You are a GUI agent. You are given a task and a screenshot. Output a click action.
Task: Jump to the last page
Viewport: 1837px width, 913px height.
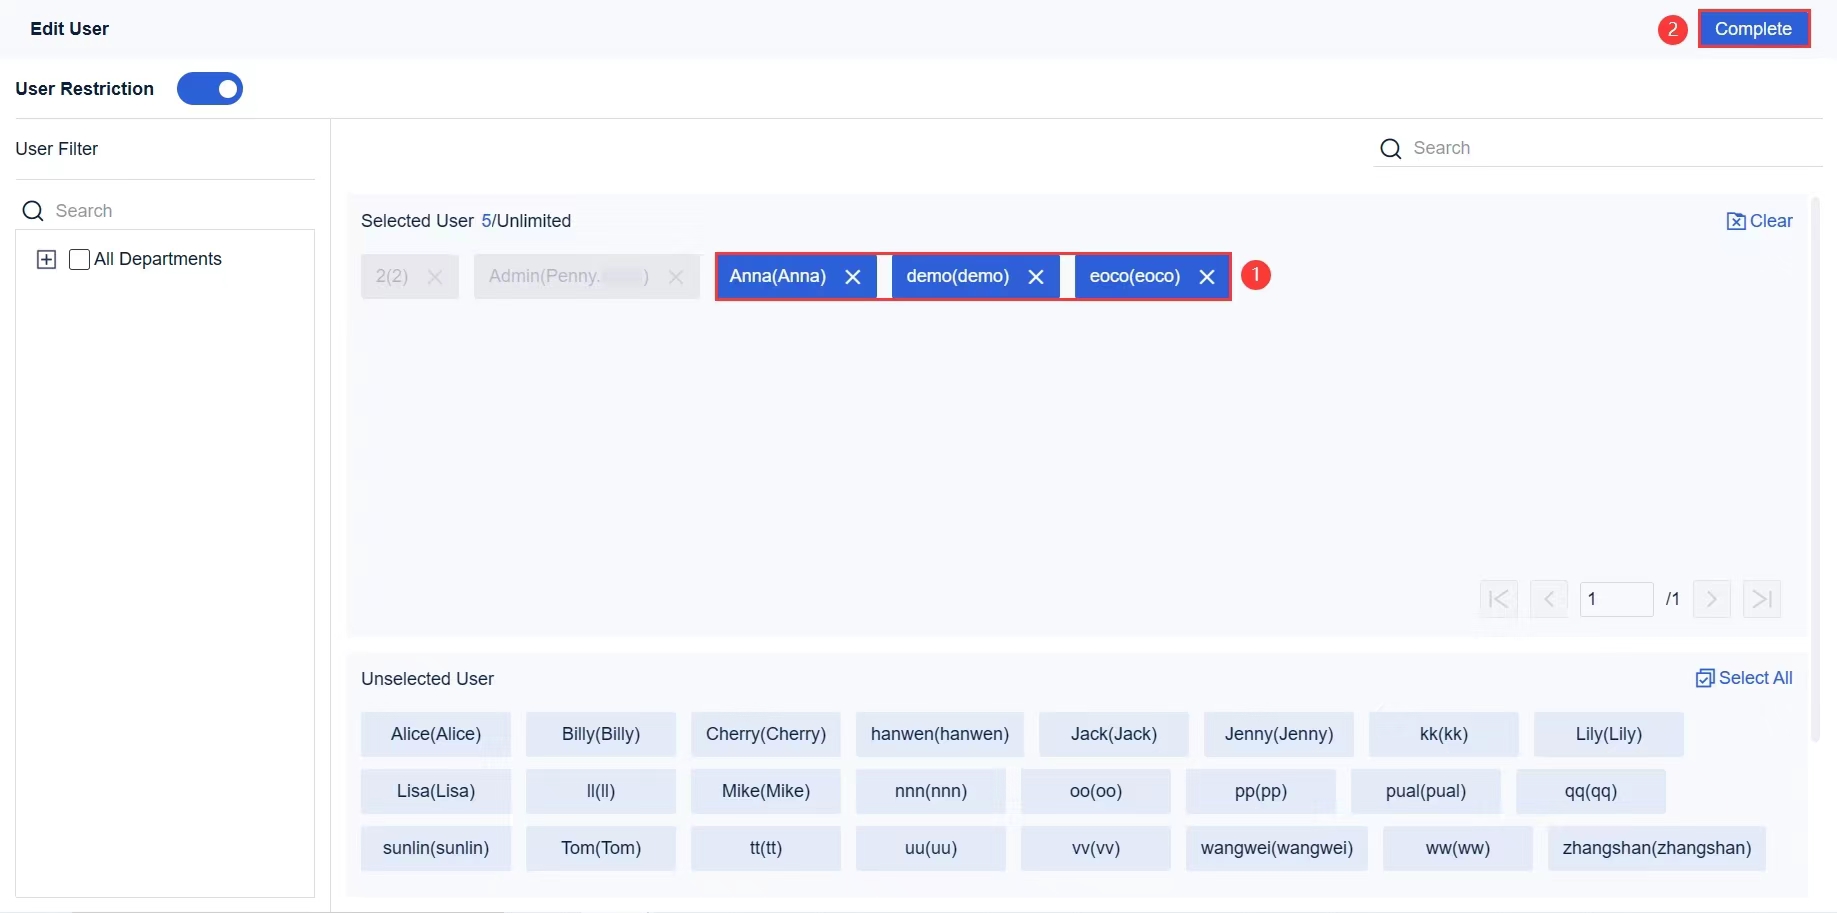1762,598
